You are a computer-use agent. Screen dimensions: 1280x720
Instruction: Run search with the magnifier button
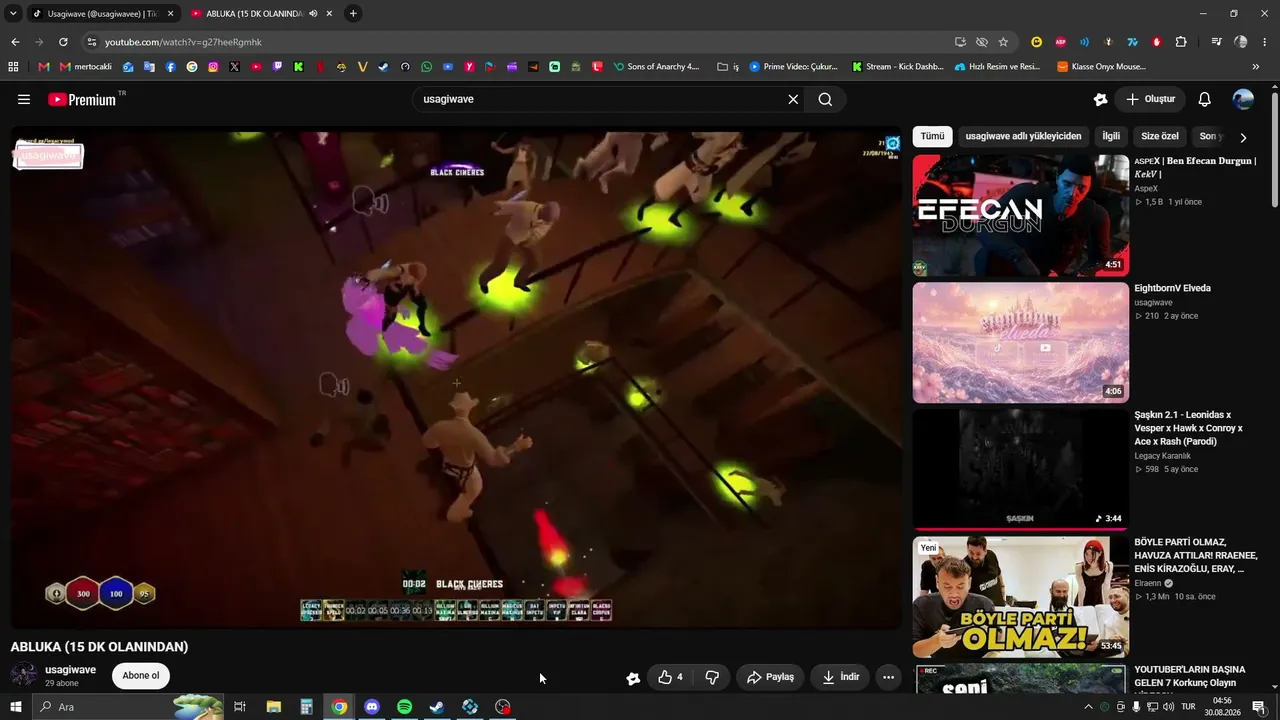(825, 99)
